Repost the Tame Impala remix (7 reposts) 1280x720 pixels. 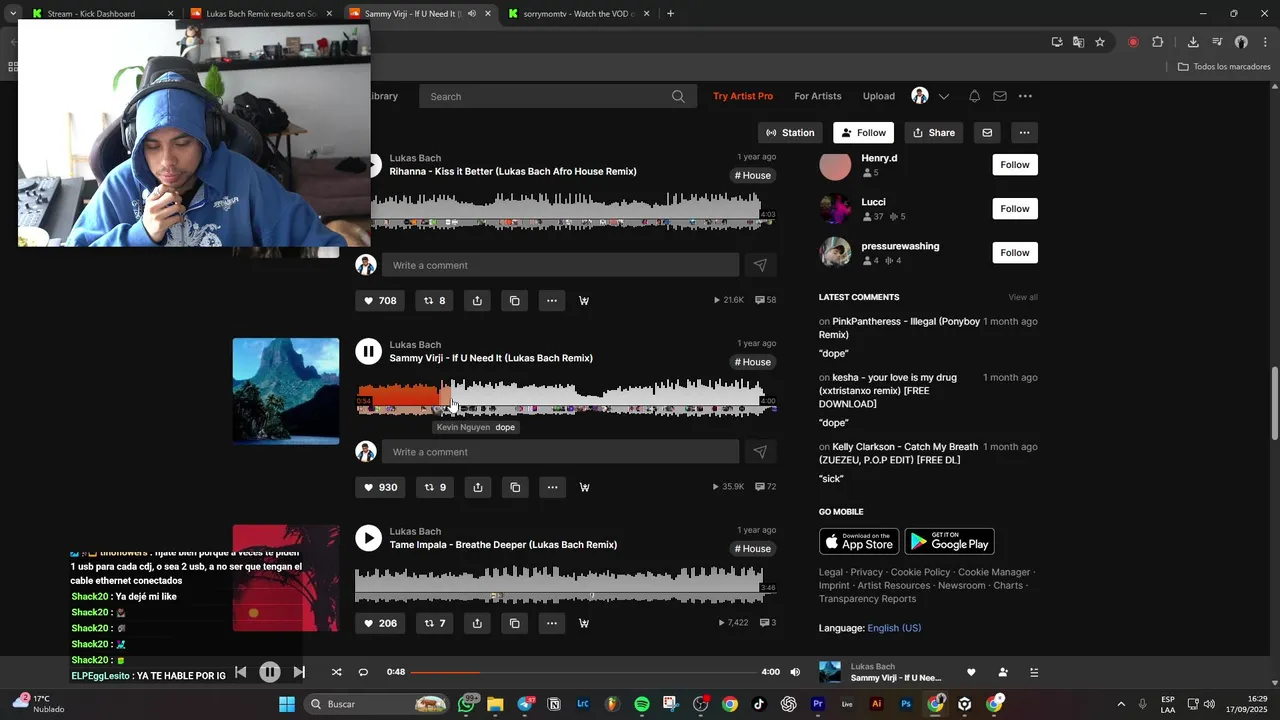435,623
